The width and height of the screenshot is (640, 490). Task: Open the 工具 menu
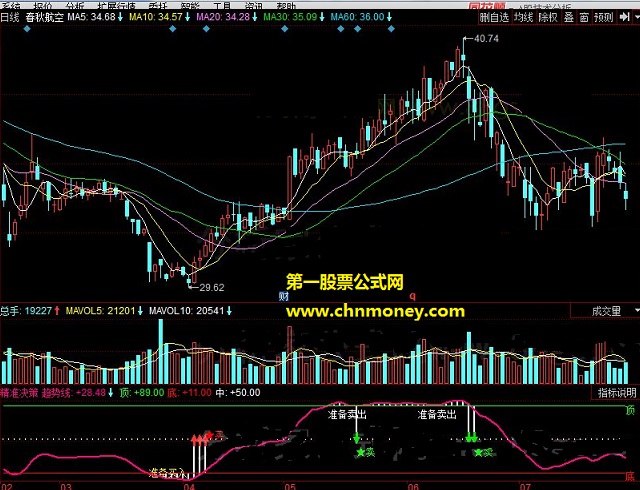[x=222, y=5]
